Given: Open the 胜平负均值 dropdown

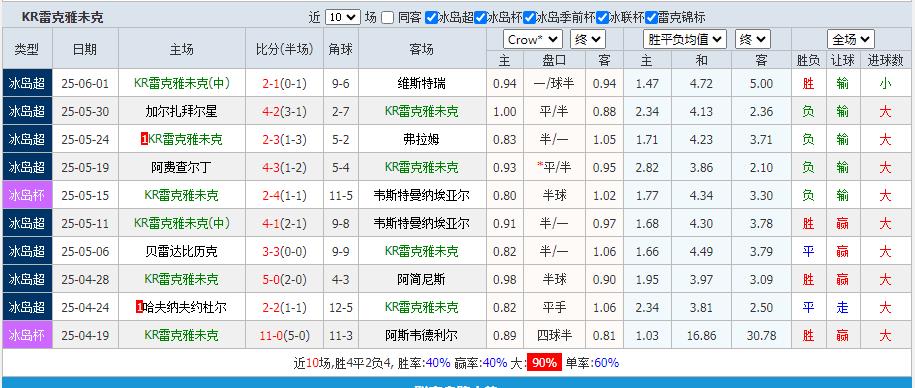Looking at the screenshot, I should pyautogui.click(x=684, y=40).
